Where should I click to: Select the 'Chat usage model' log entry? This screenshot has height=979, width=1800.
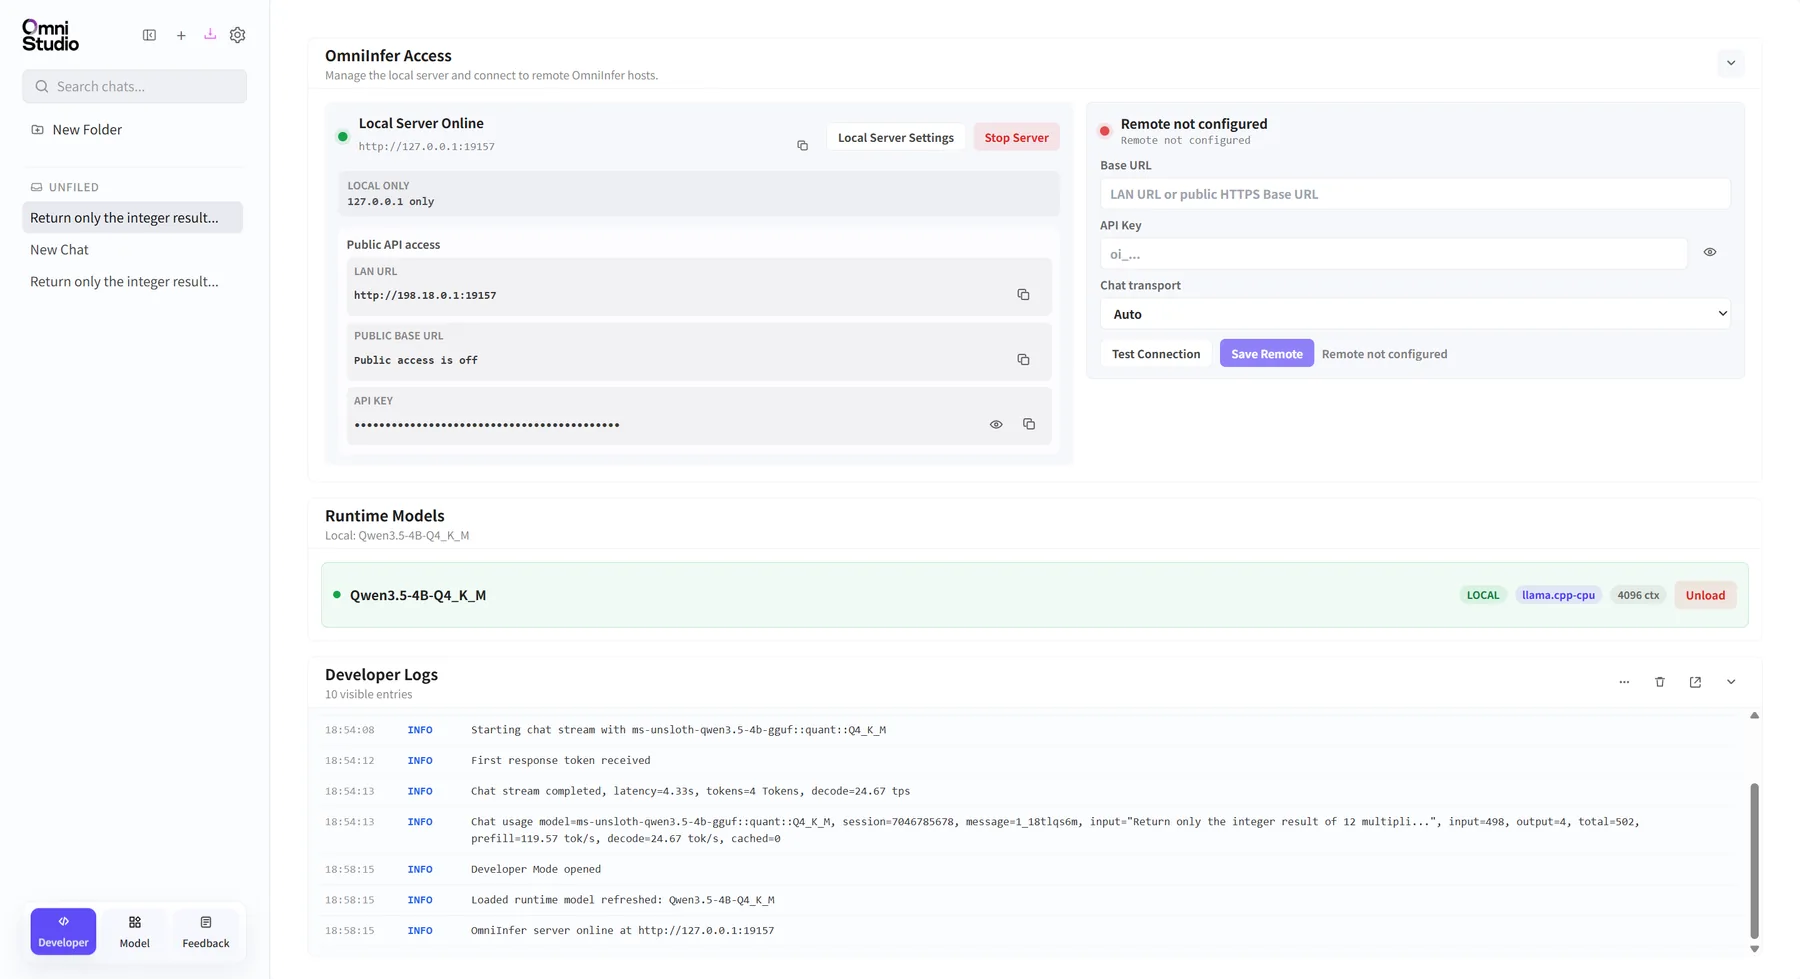coord(1030,830)
